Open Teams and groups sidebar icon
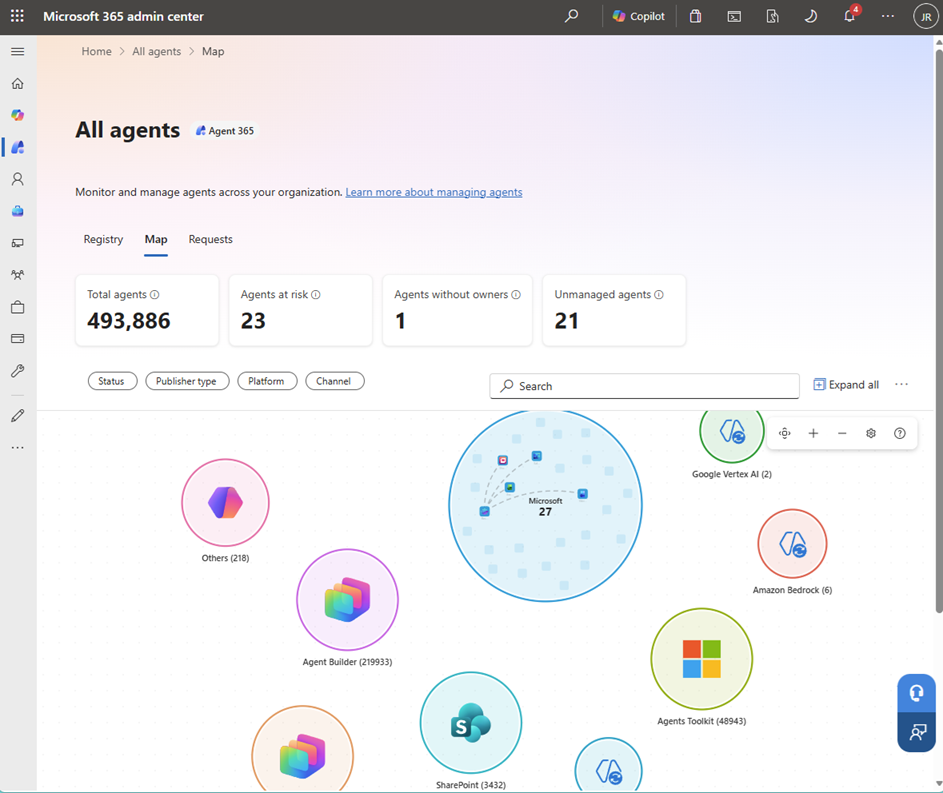 click(18, 275)
